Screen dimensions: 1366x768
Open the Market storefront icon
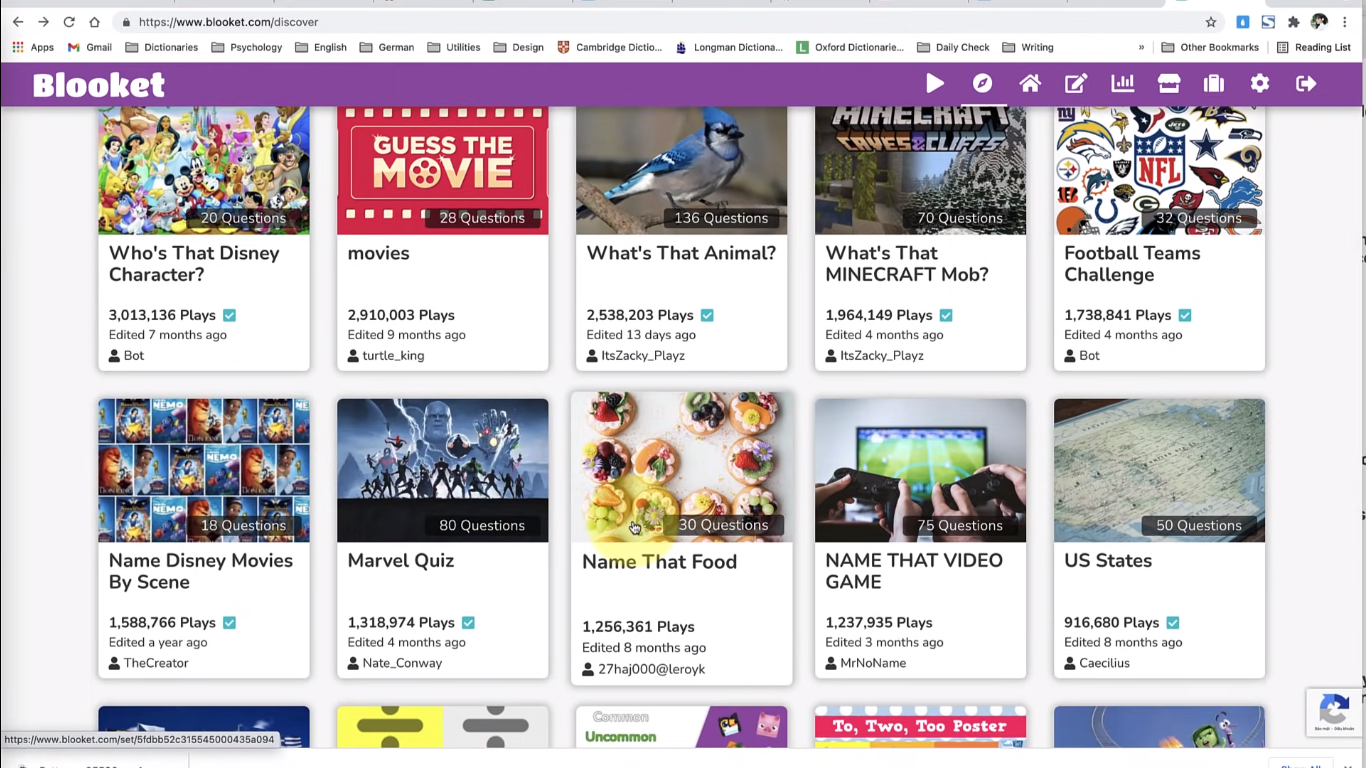click(x=1169, y=84)
